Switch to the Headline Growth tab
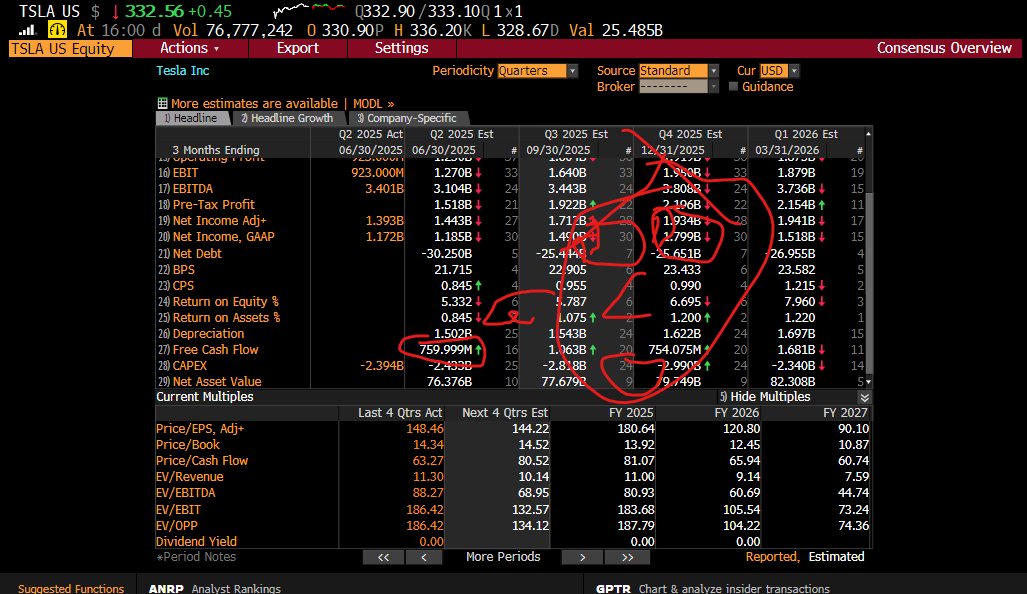The image size is (1027, 594). [288, 118]
